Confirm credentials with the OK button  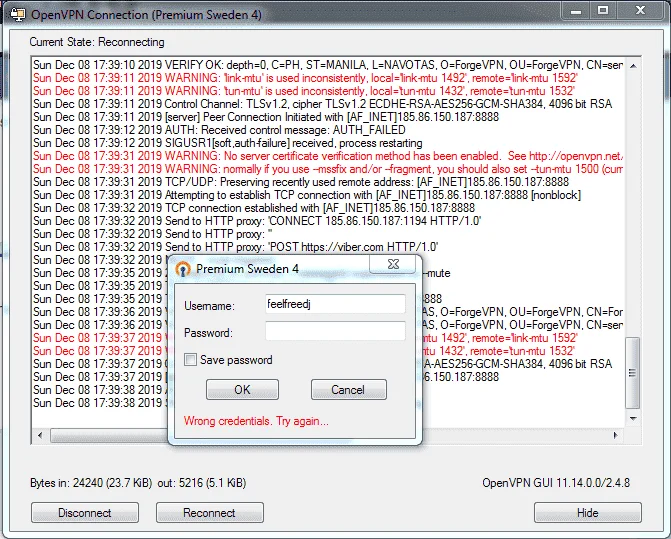tap(242, 390)
